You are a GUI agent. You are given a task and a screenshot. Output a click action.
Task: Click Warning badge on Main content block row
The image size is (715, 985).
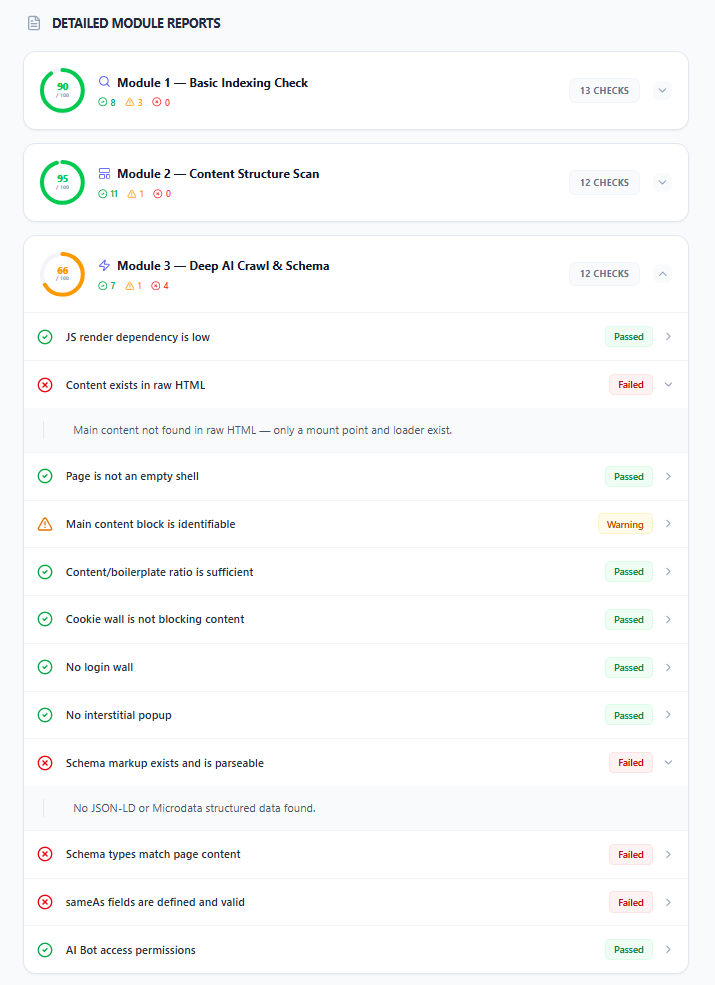[x=625, y=524]
